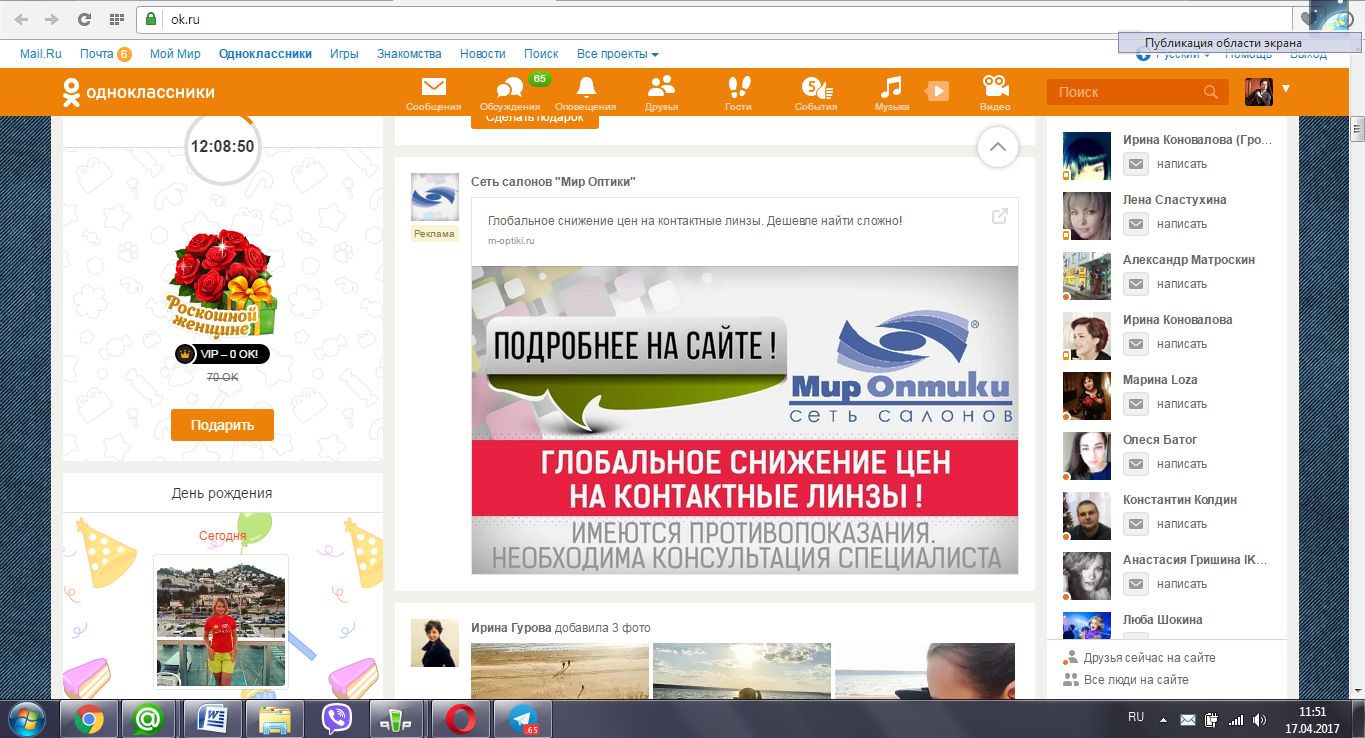Select Игры in top bar
This screenshot has height=738, width=1365.
pos(344,54)
